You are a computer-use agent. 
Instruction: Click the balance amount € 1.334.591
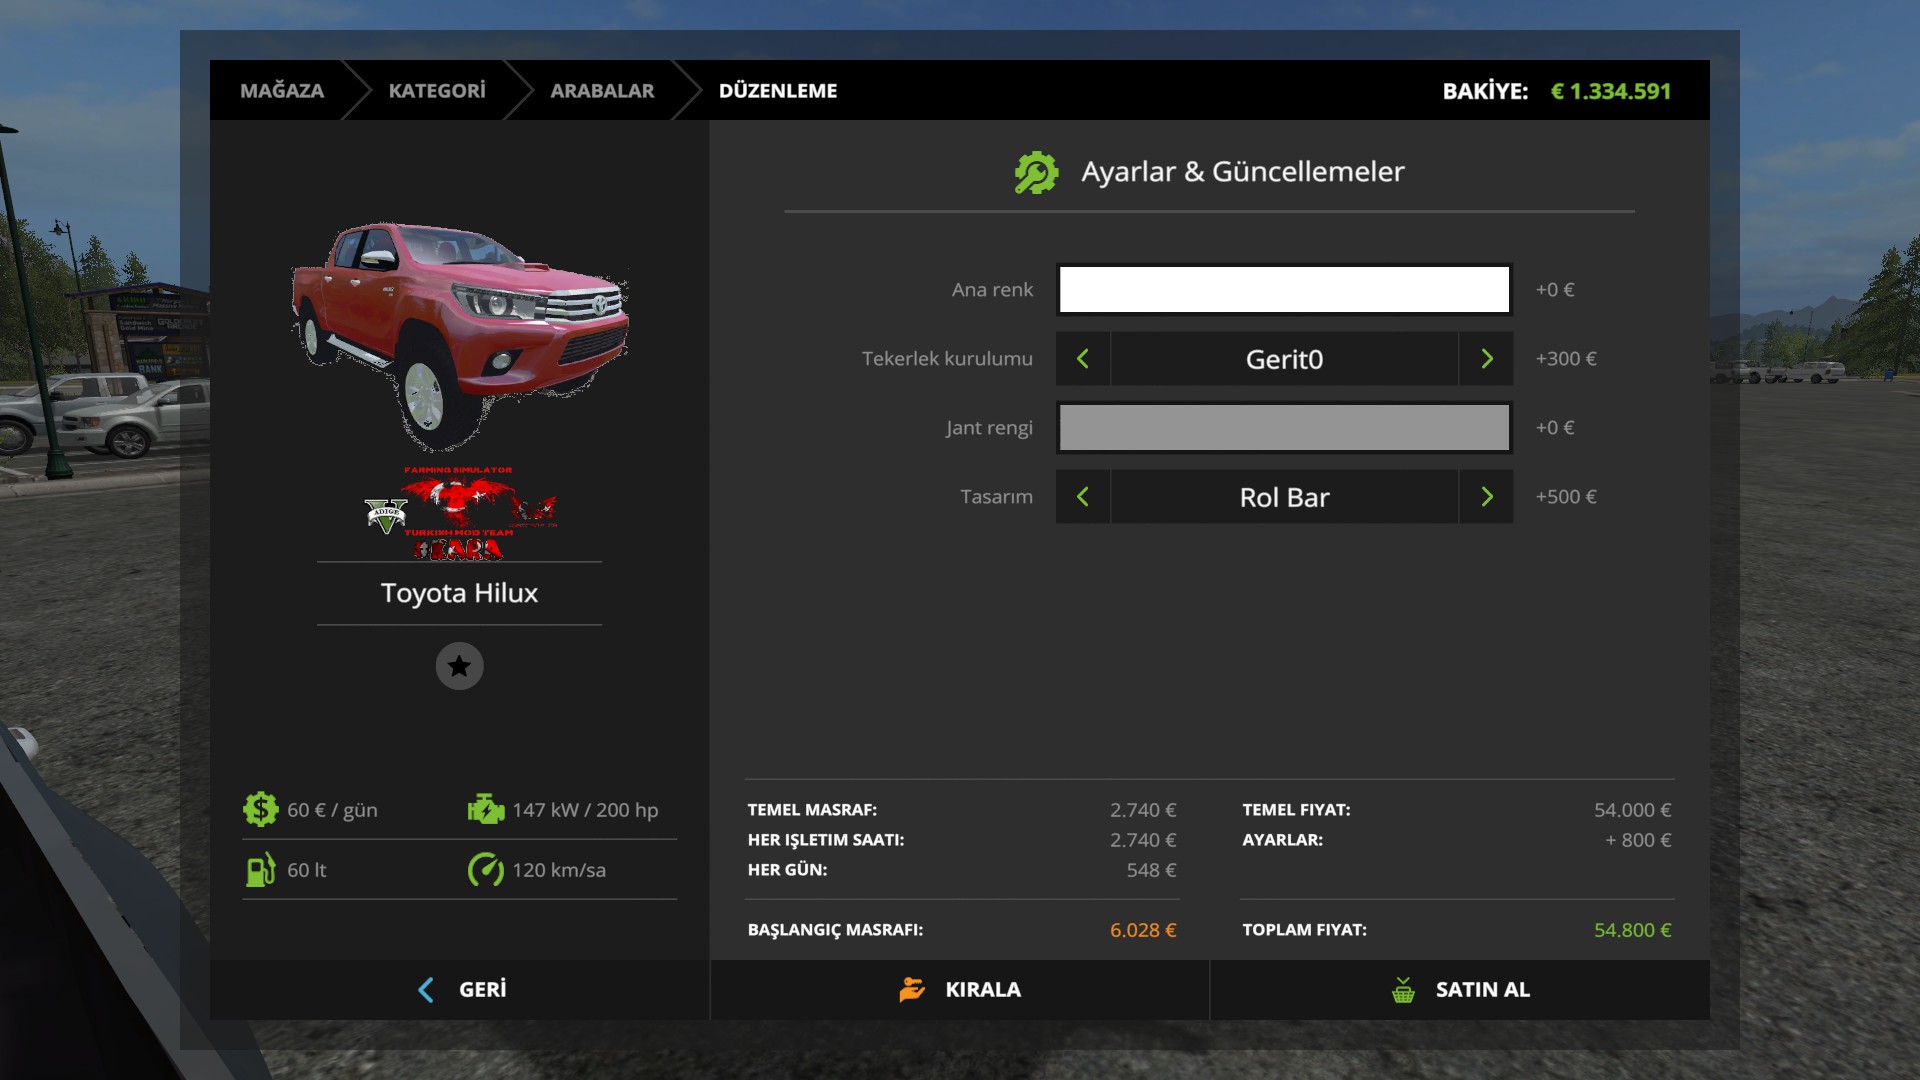coord(1611,91)
